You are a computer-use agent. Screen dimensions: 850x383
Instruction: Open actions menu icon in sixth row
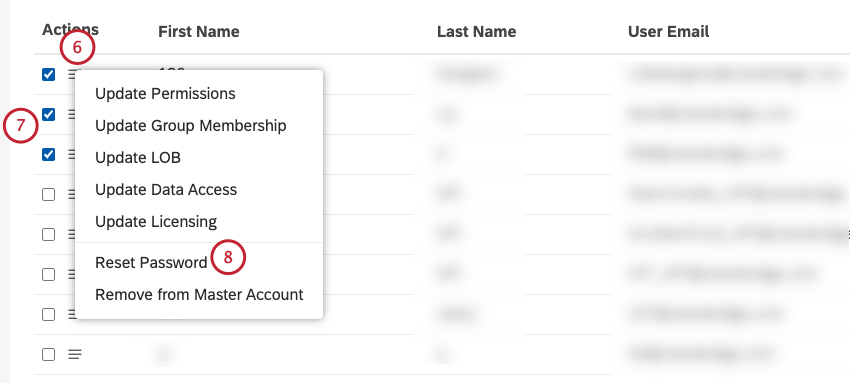(x=72, y=275)
